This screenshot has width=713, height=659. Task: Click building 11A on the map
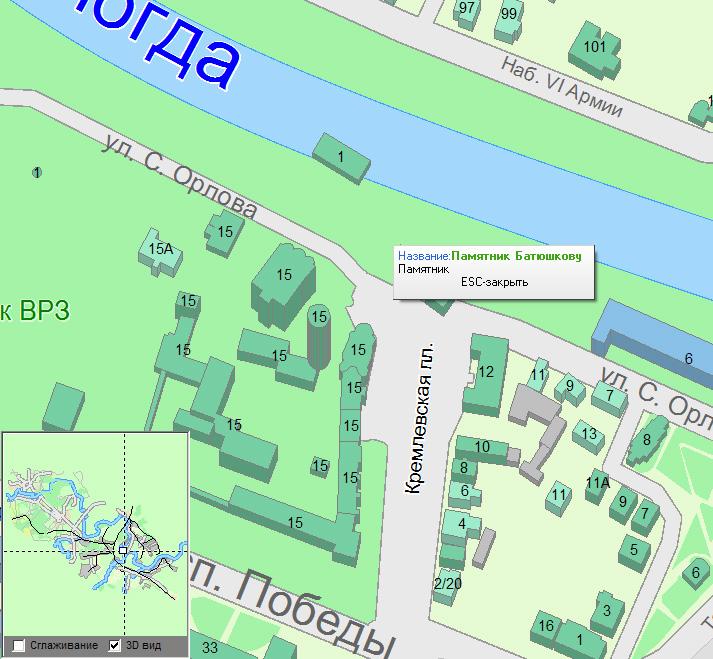click(x=597, y=483)
